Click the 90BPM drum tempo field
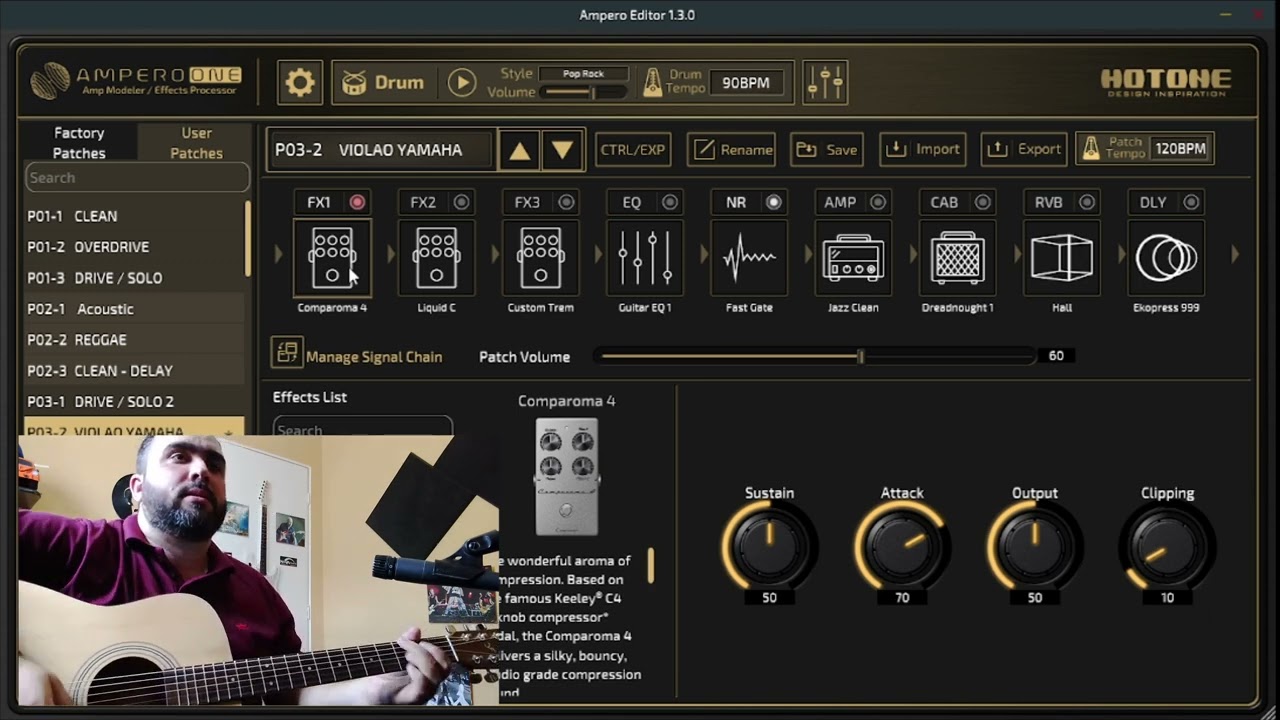This screenshot has height=720, width=1280. tap(746, 83)
